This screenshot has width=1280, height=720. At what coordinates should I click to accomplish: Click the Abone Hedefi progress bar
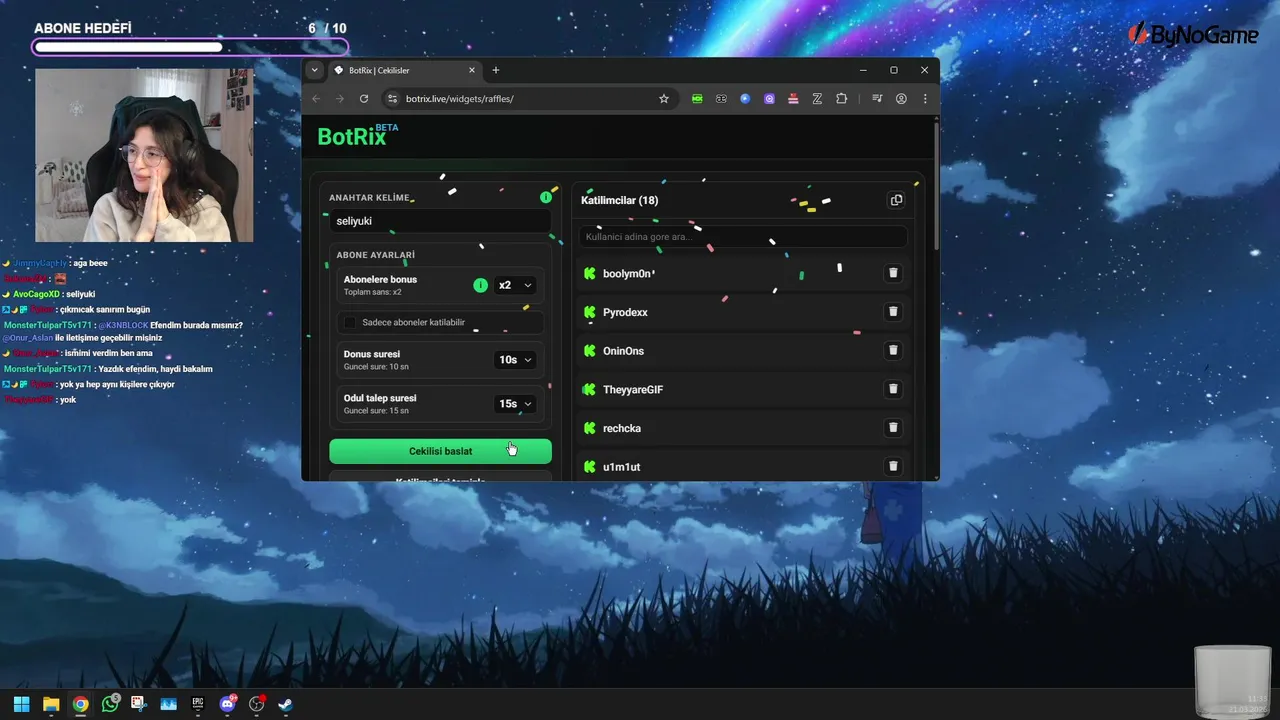click(x=190, y=47)
